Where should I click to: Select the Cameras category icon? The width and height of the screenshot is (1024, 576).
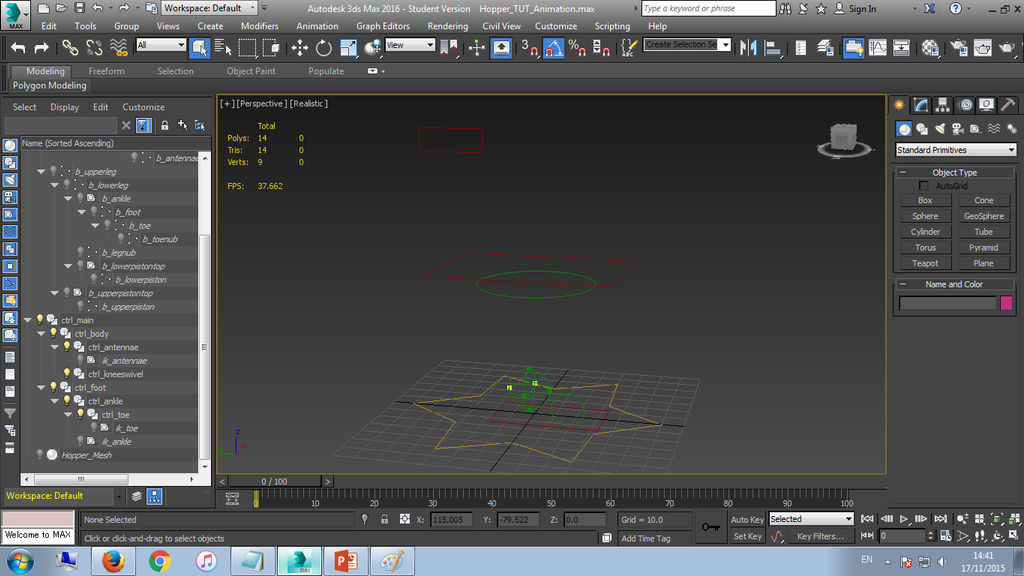pyautogui.click(x=957, y=129)
